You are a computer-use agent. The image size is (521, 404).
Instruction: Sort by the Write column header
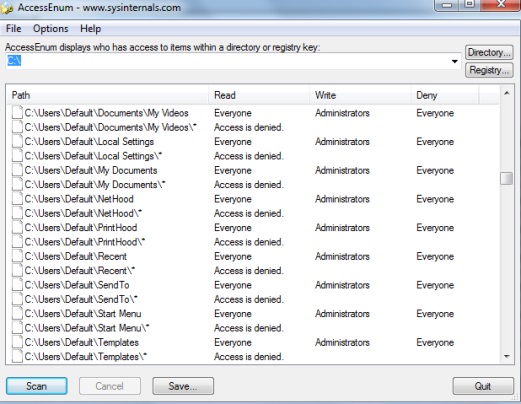pyautogui.click(x=360, y=95)
